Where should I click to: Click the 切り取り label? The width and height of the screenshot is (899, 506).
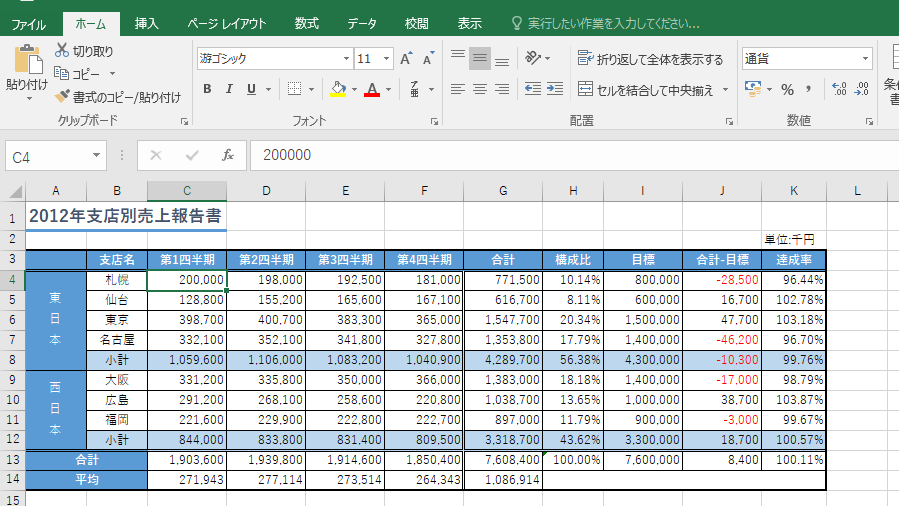click(x=93, y=51)
